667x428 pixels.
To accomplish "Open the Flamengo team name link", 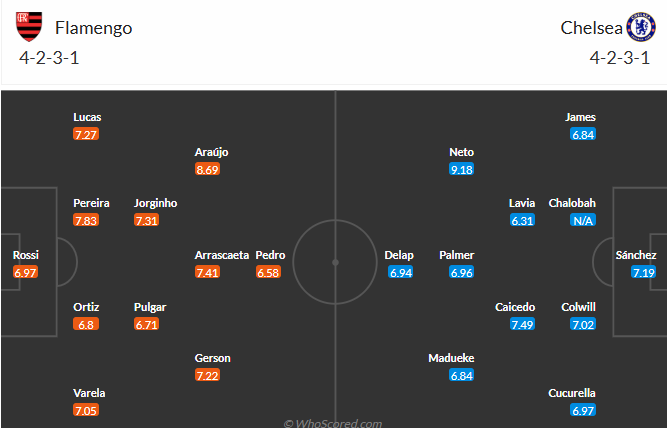I will [x=94, y=28].
